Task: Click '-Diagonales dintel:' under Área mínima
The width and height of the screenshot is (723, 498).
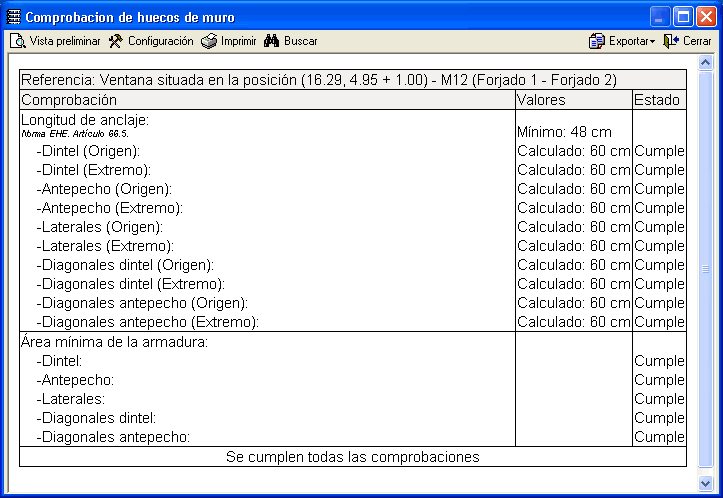Action: tap(96, 418)
